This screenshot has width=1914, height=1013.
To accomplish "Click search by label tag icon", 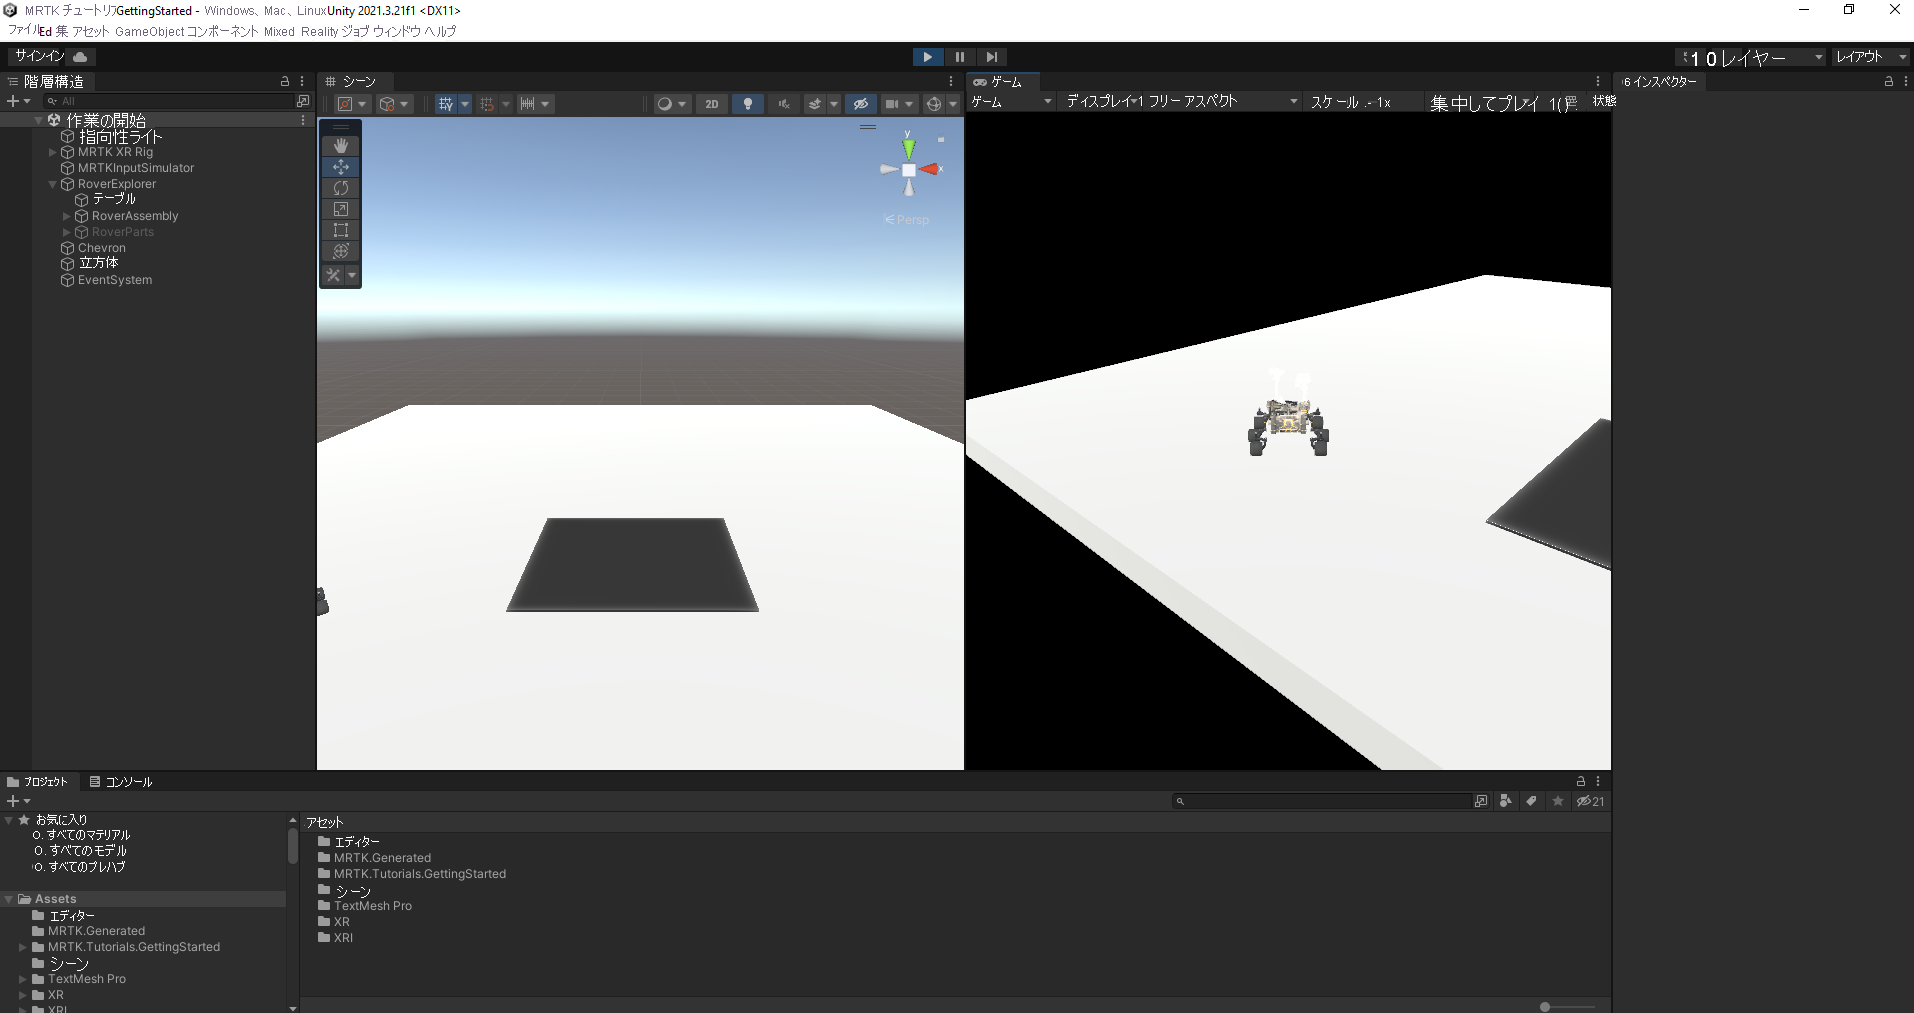I will [x=1531, y=801].
